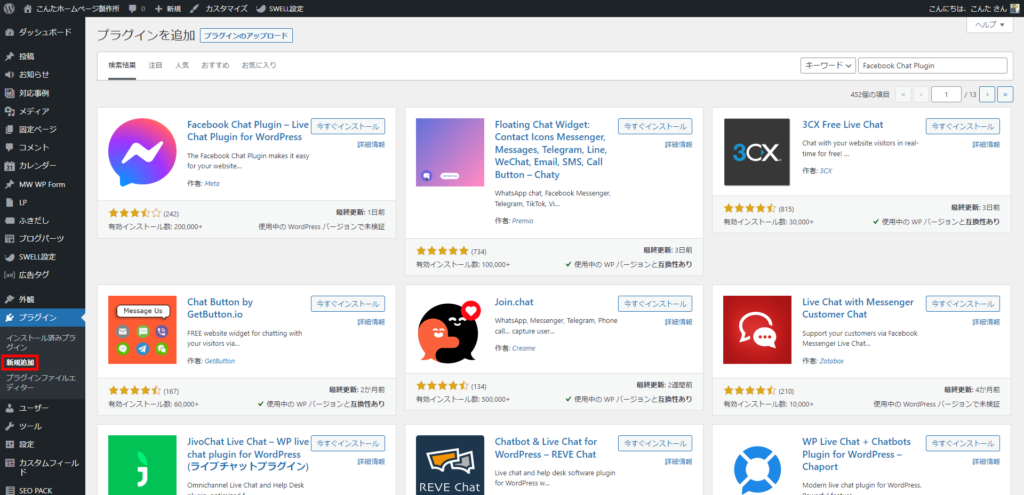
Task: Open ユーザー menu in sidebar
Action: 42,408
